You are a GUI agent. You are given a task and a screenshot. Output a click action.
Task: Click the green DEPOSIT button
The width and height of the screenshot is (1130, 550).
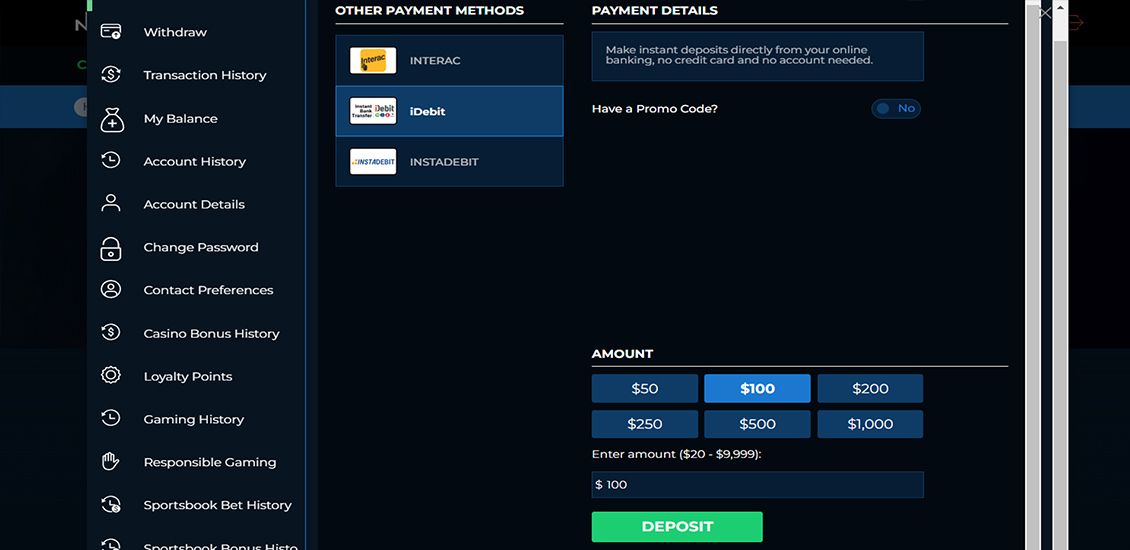[677, 527]
